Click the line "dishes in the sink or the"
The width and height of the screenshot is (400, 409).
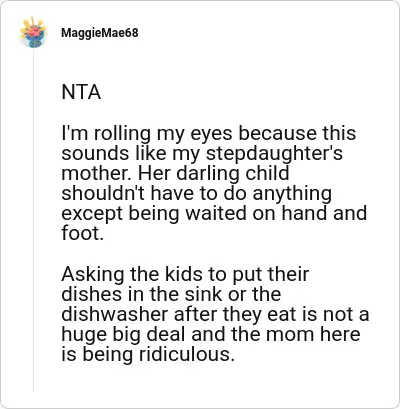point(171,294)
